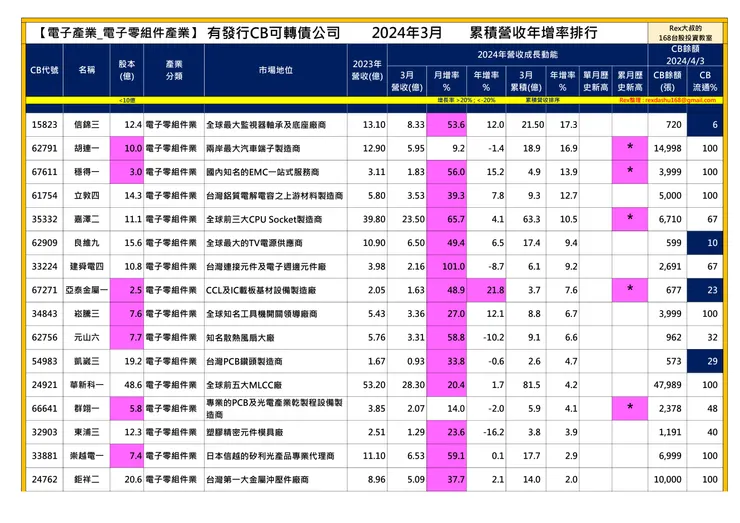This screenshot has width=740, height=523.
Task: Click the highlighted capital value 2.5
Action: click(127, 290)
